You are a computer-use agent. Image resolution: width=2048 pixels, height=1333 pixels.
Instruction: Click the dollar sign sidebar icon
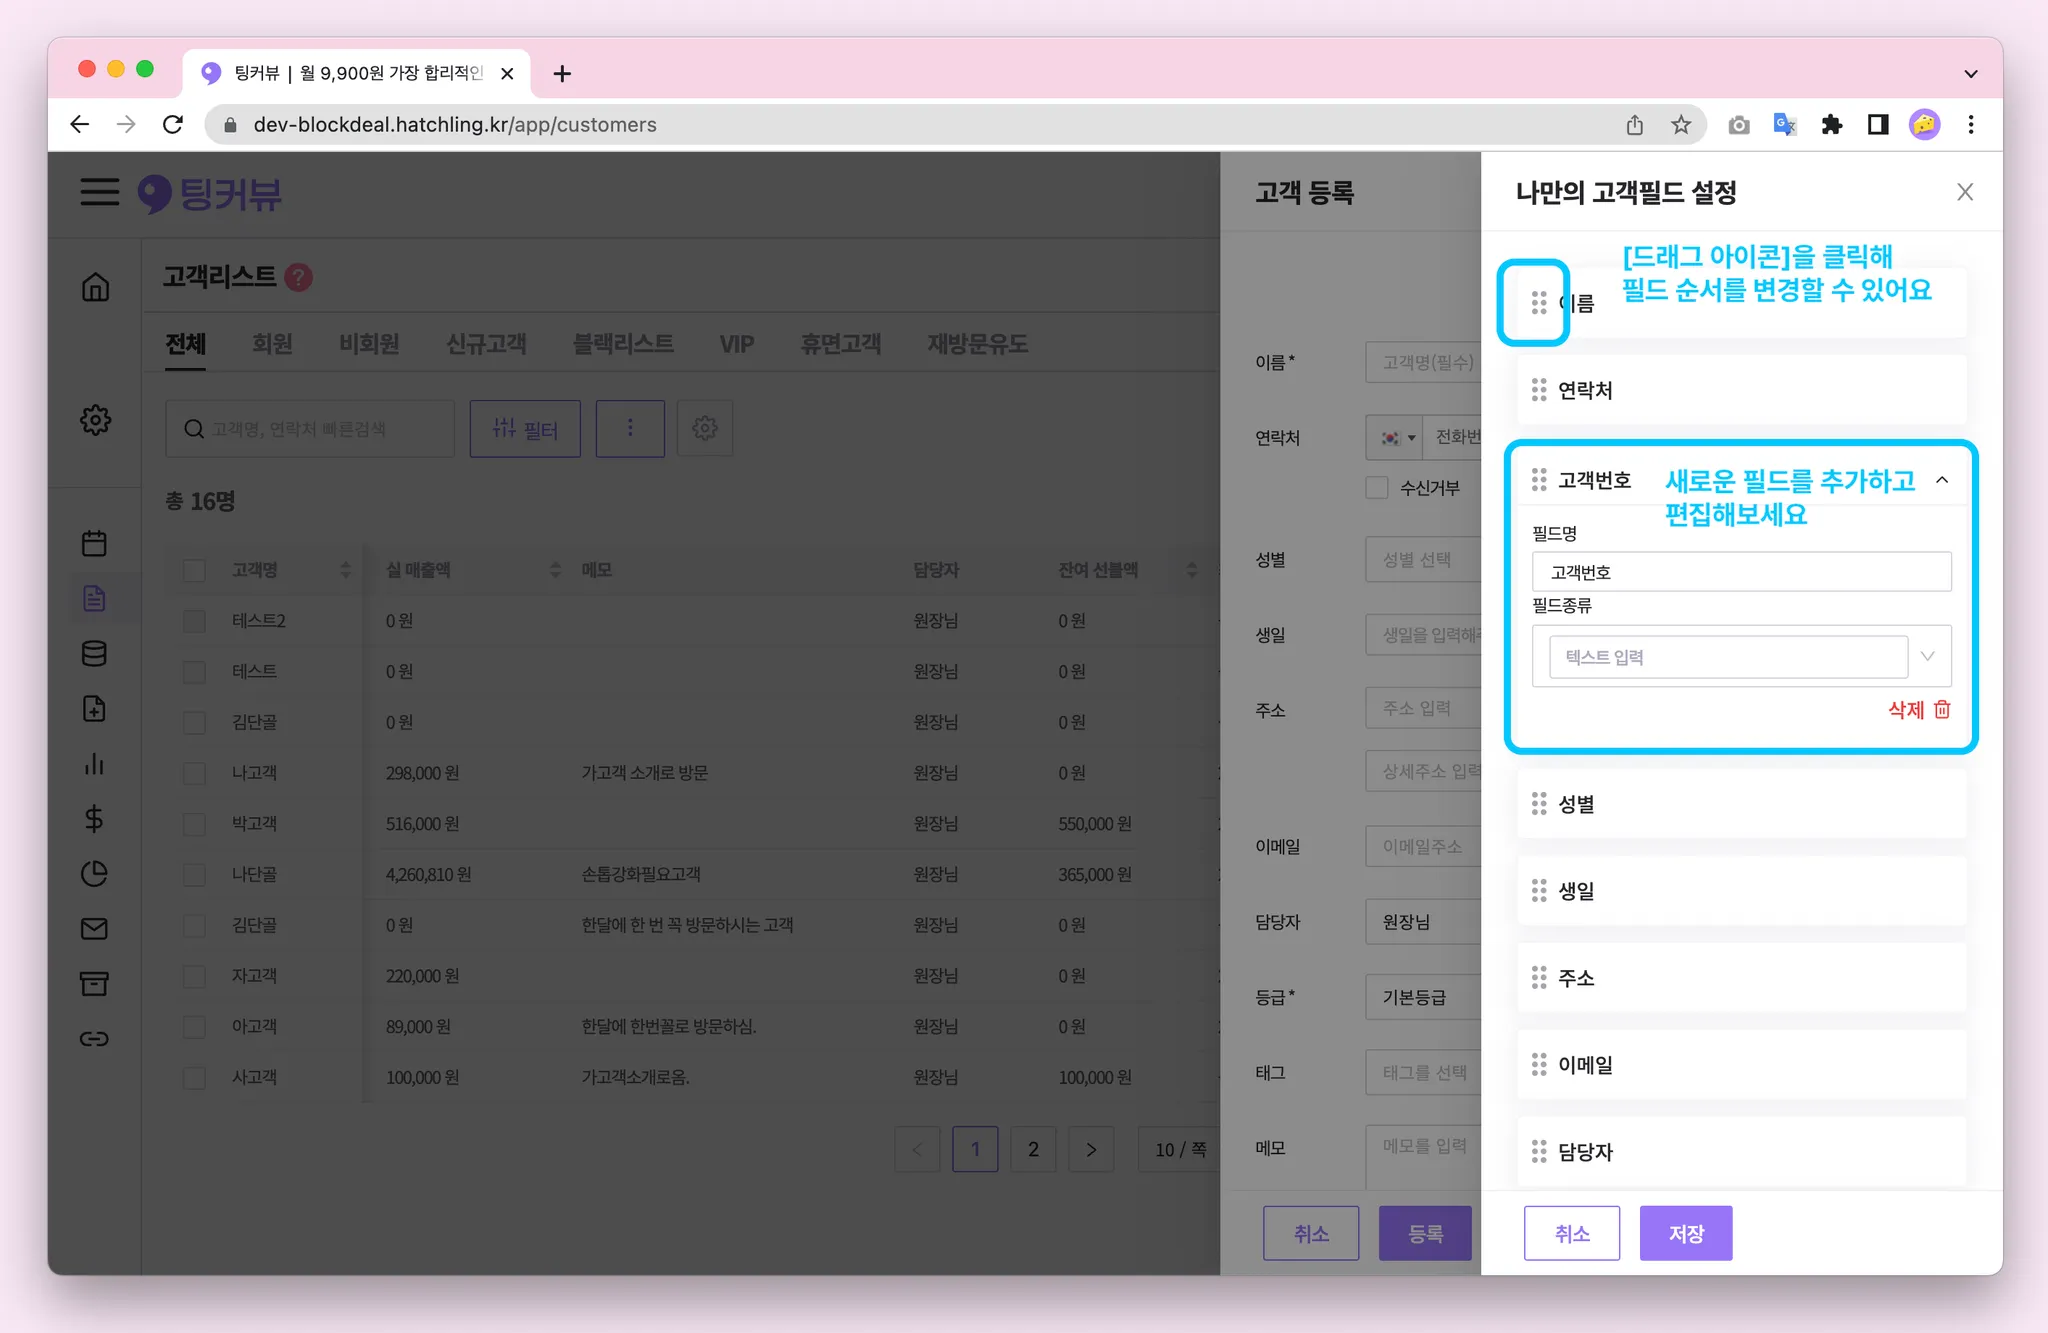pos(94,819)
